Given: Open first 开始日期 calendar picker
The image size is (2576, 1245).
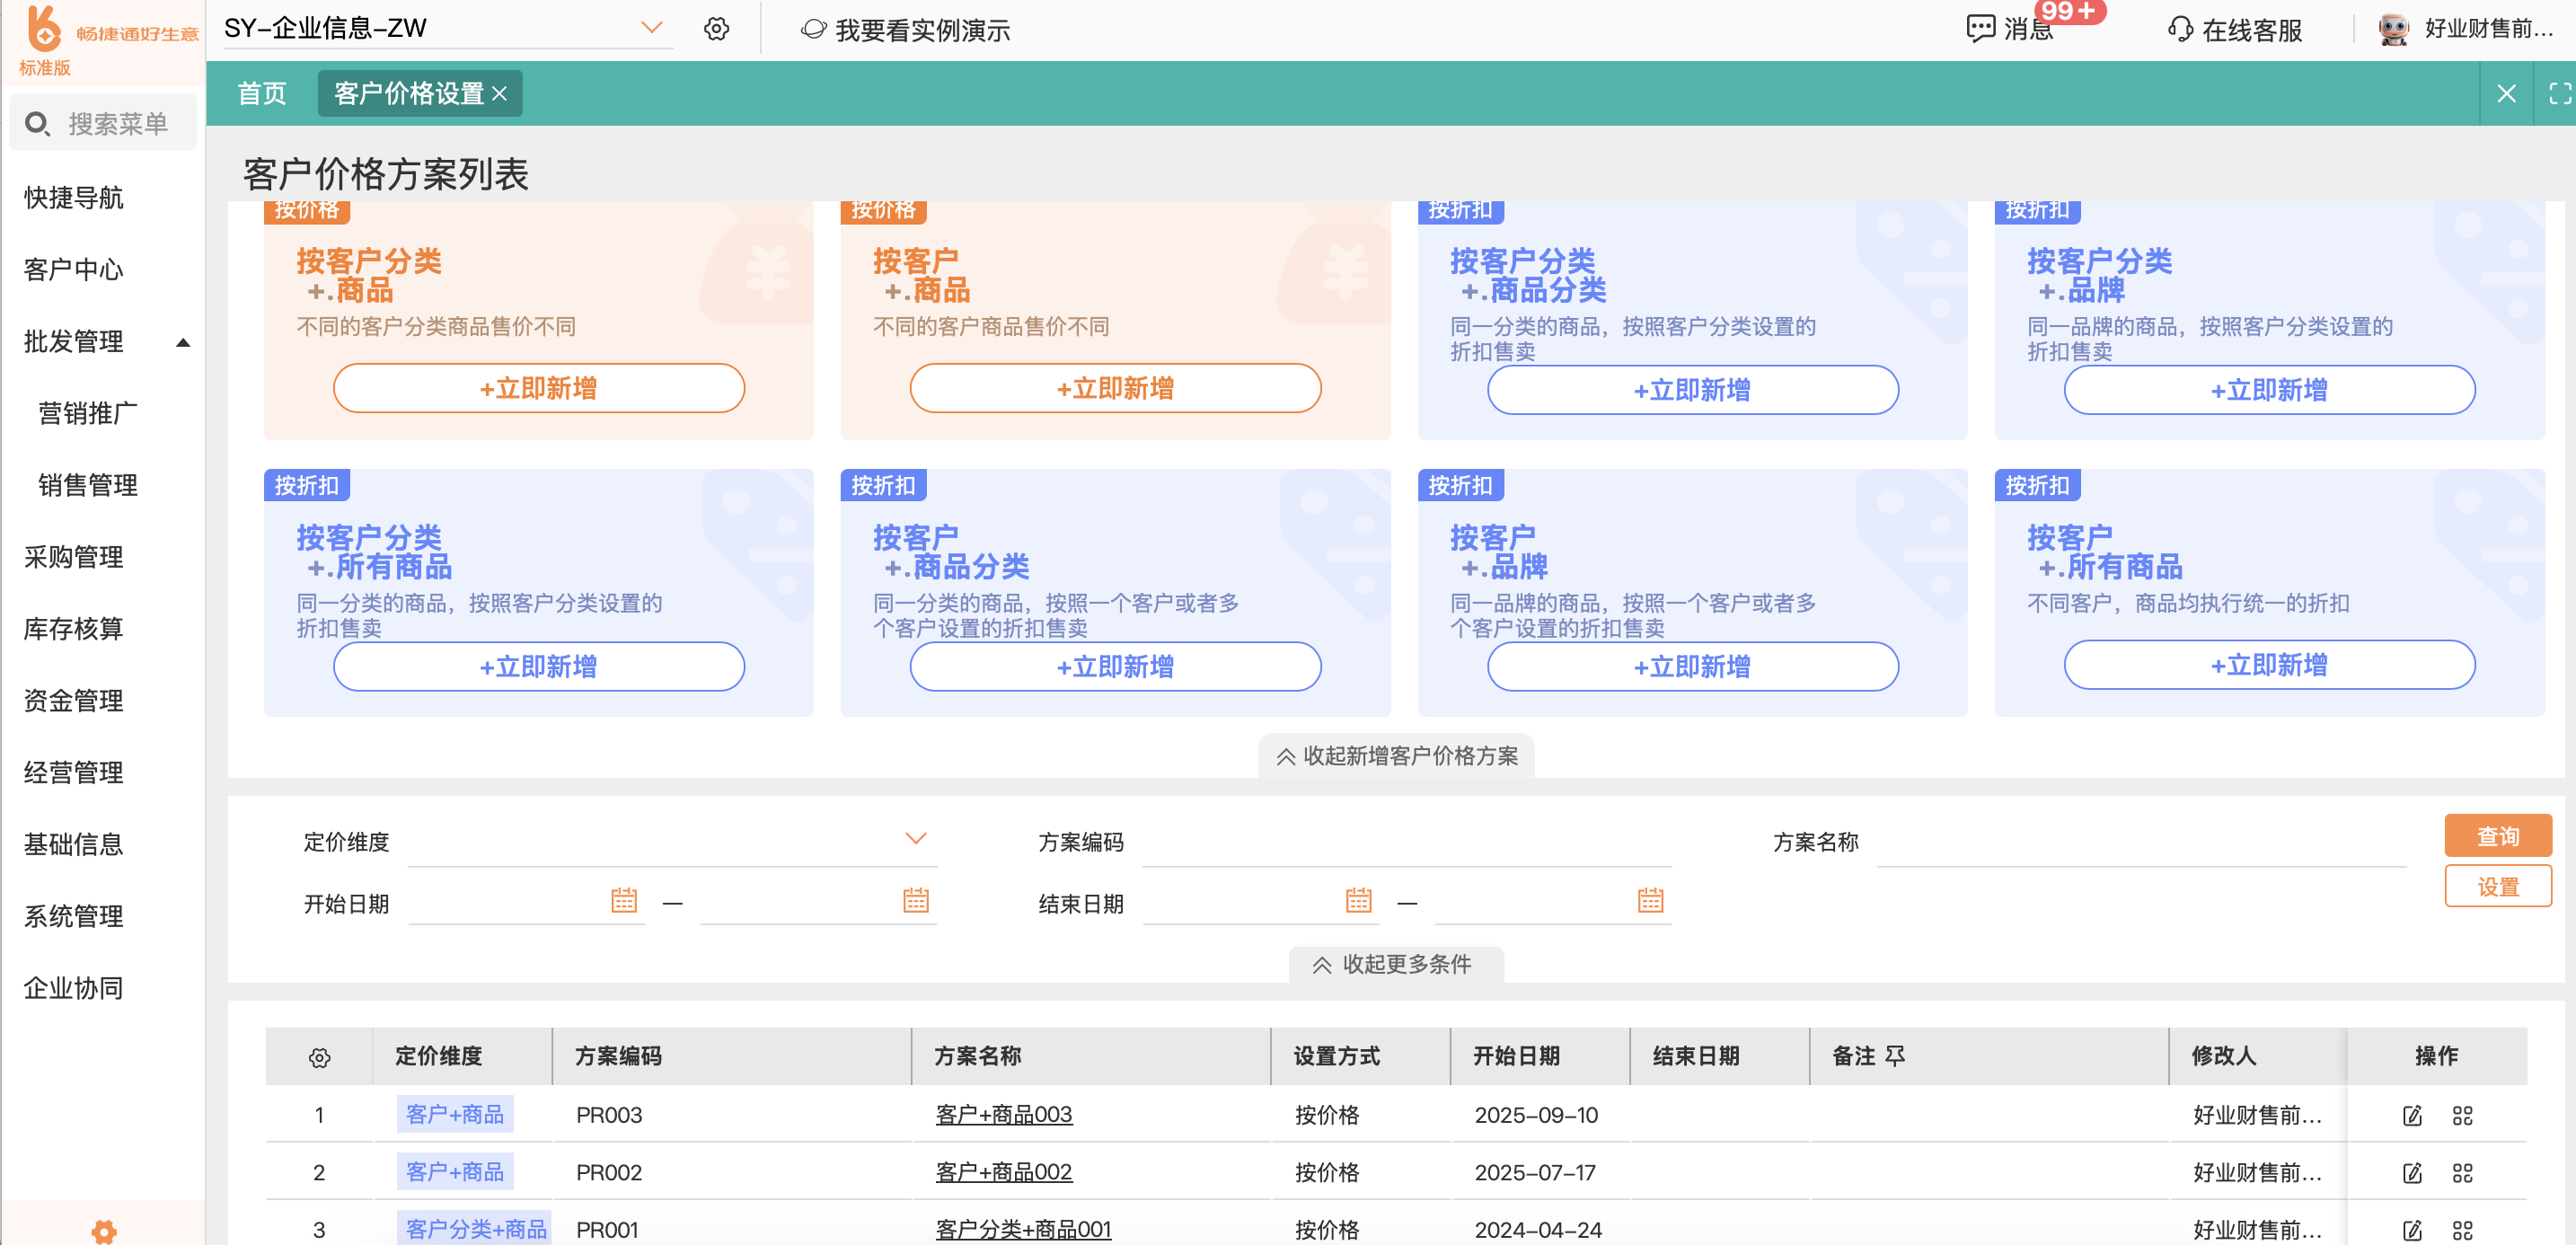Looking at the screenshot, I should point(623,900).
